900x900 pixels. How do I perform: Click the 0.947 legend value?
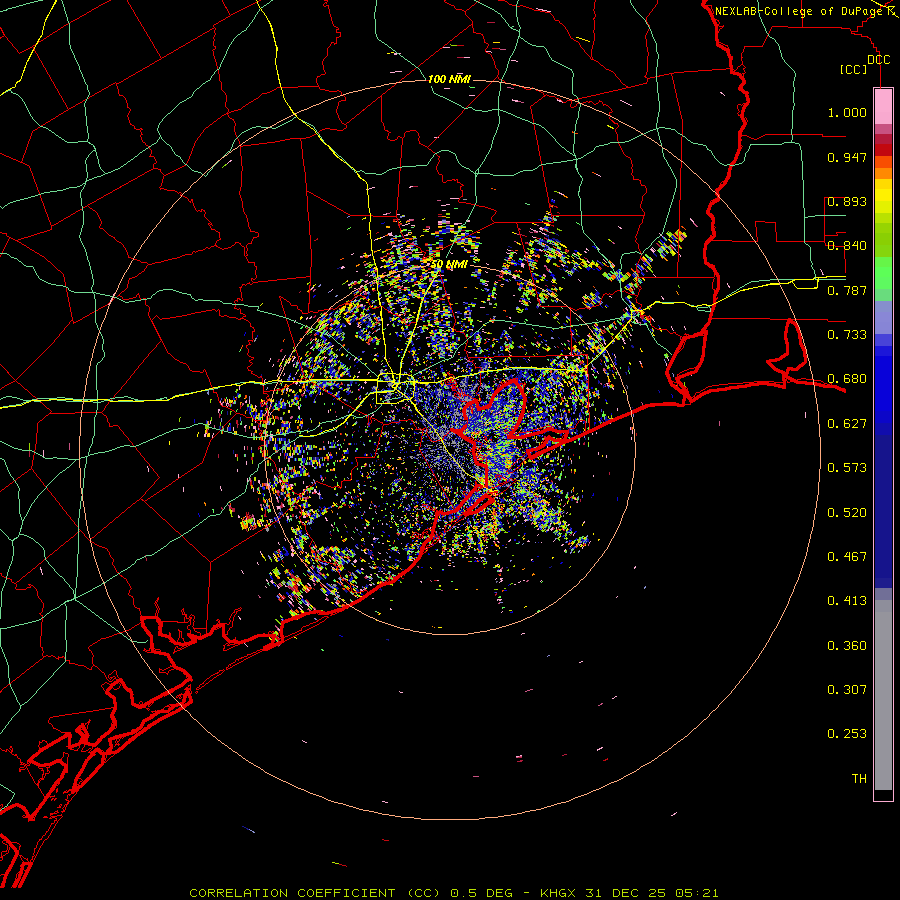[847, 157]
